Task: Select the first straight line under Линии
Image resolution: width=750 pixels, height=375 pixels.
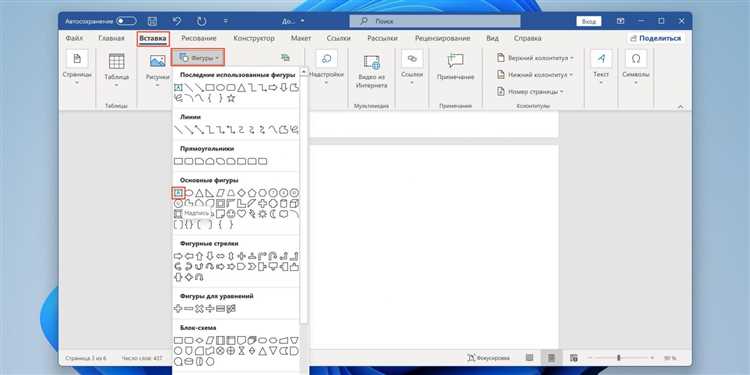Action: [178, 130]
